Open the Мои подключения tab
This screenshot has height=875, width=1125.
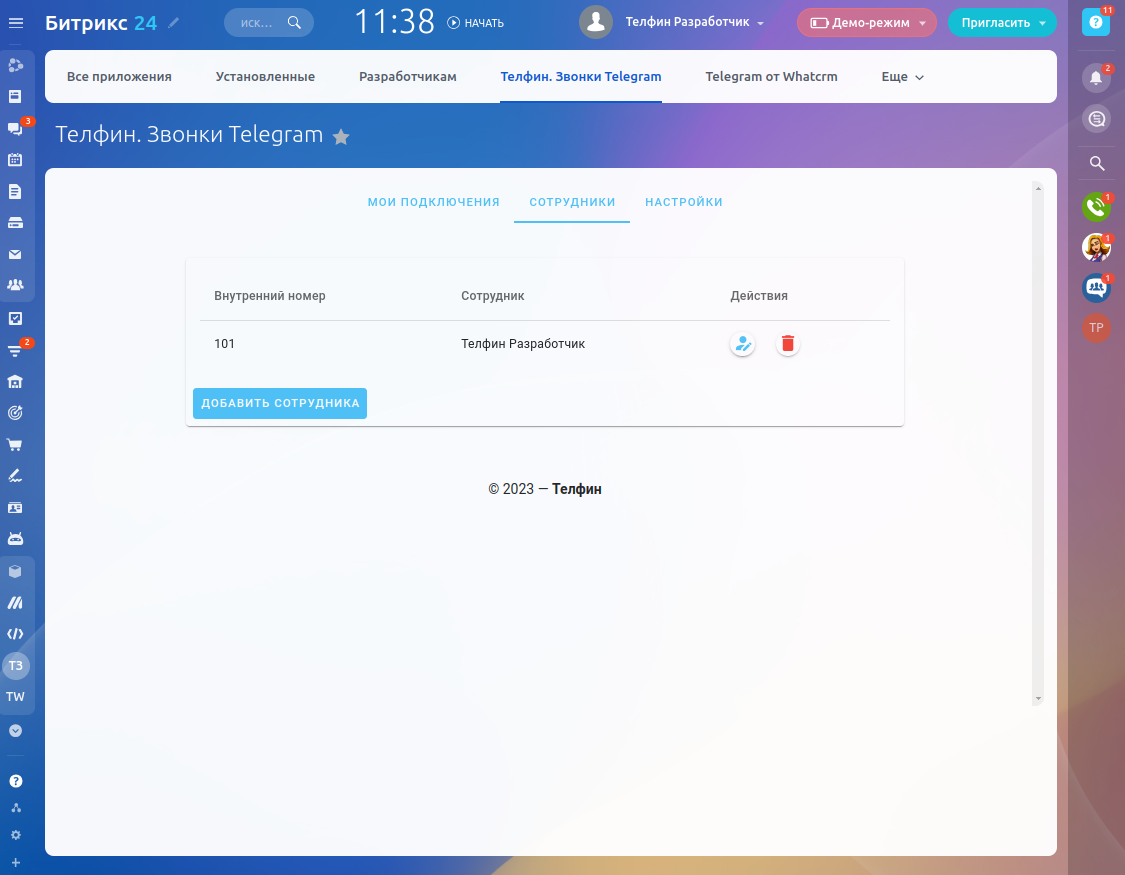click(433, 202)
